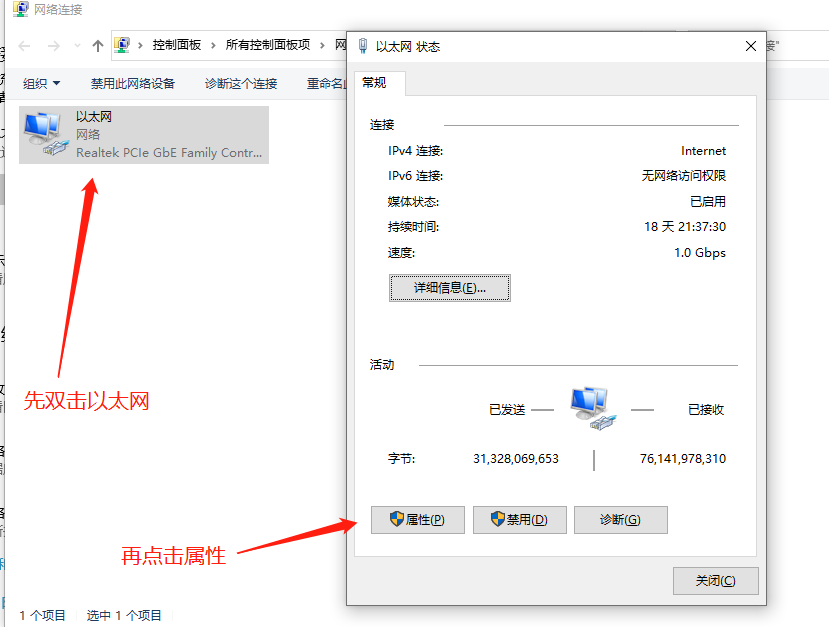Navigate forward with the forward arrow
This screenshot has width=829, height=627.
pos(53,46)
